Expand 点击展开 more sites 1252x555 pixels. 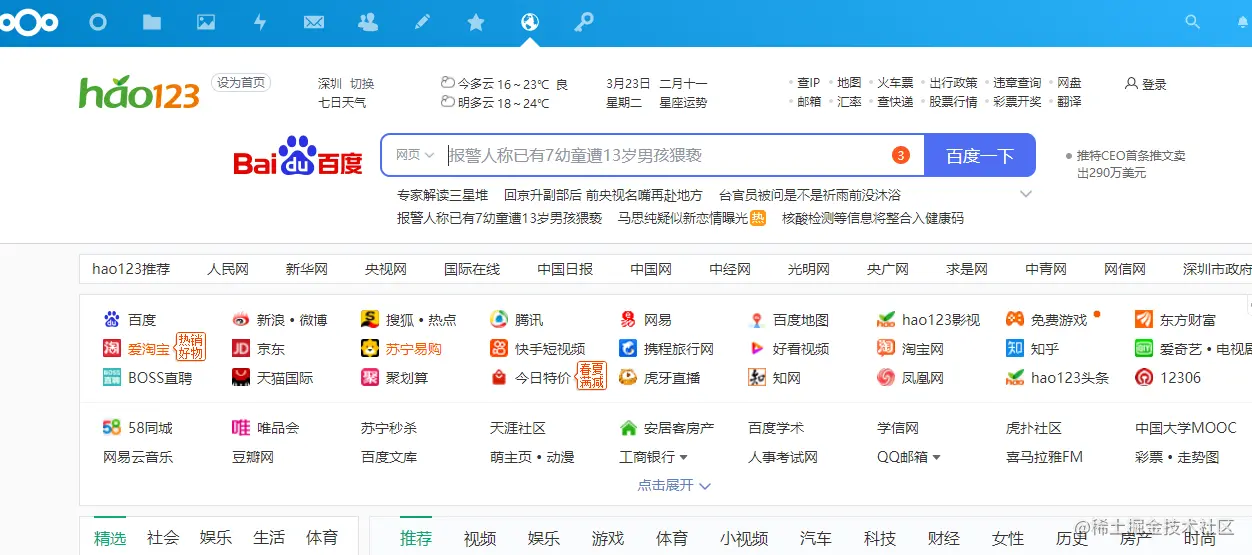[x=674, y=486]
